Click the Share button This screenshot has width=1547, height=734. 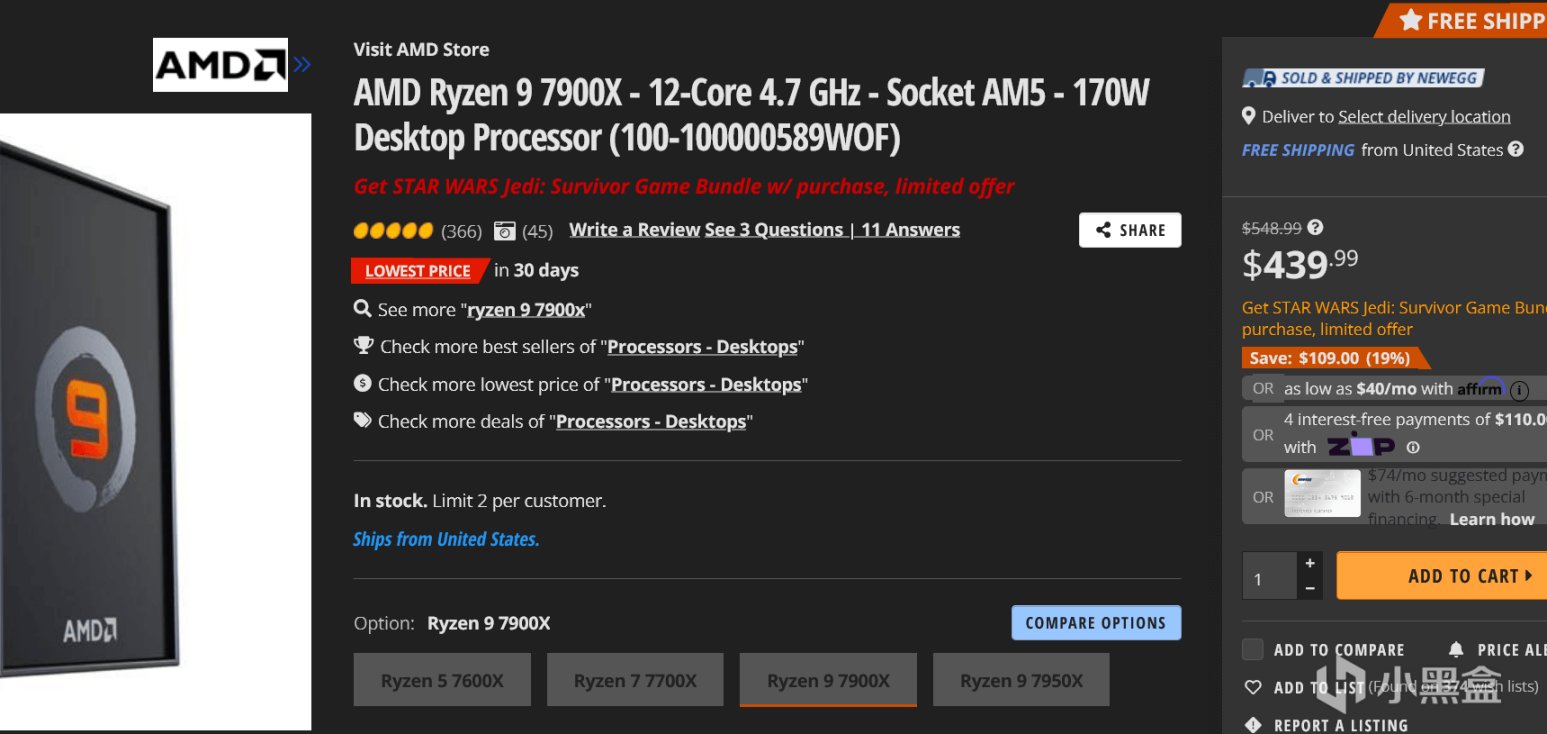click(1130, 230)
